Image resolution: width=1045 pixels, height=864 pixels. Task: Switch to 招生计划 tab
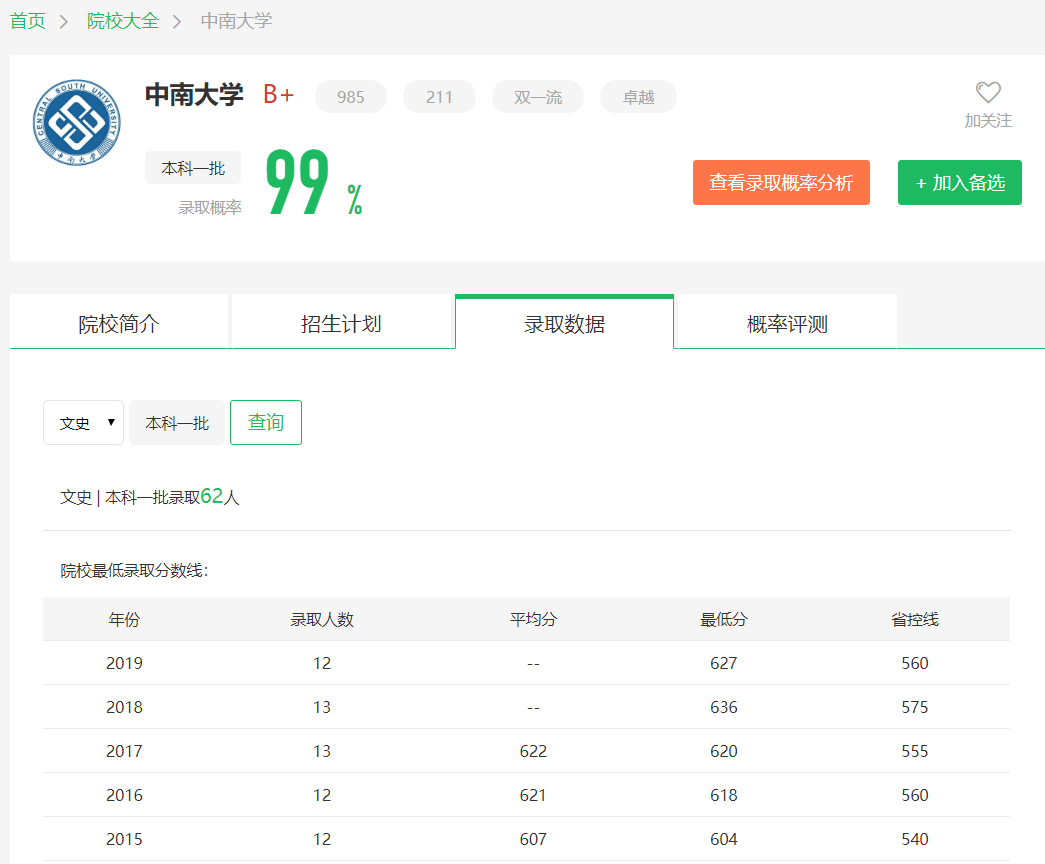pyautogui.click(x=341, y=323)
